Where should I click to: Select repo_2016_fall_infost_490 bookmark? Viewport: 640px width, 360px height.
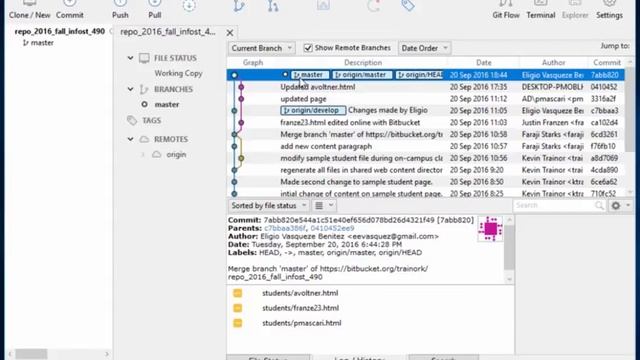point(60,31)
